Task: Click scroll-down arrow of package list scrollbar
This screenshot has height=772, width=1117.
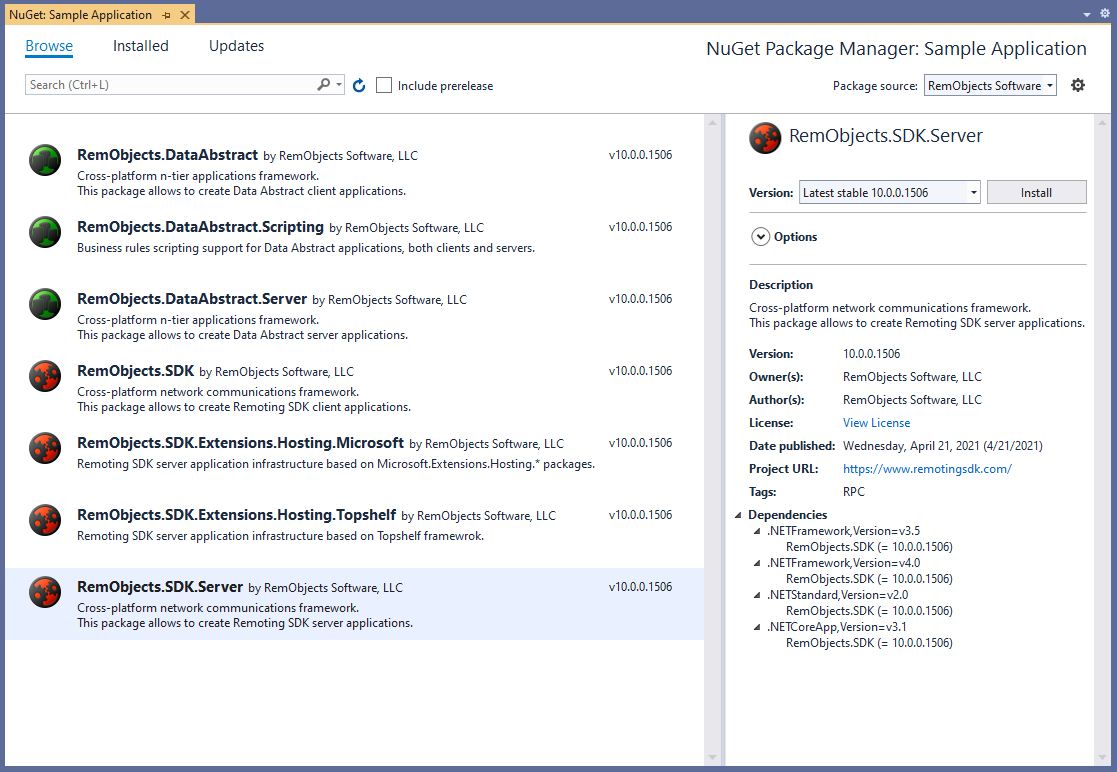Action: [712, 757]
